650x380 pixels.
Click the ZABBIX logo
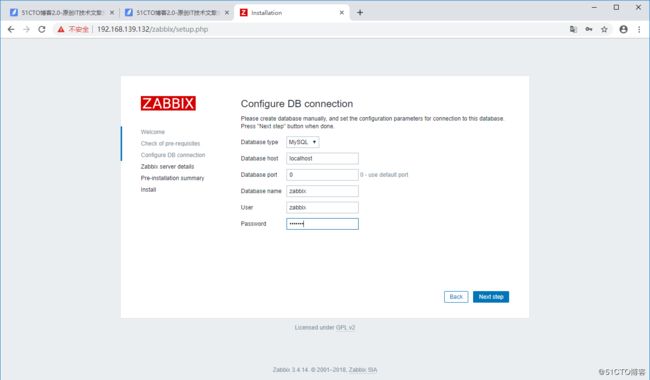pos(168,103)
